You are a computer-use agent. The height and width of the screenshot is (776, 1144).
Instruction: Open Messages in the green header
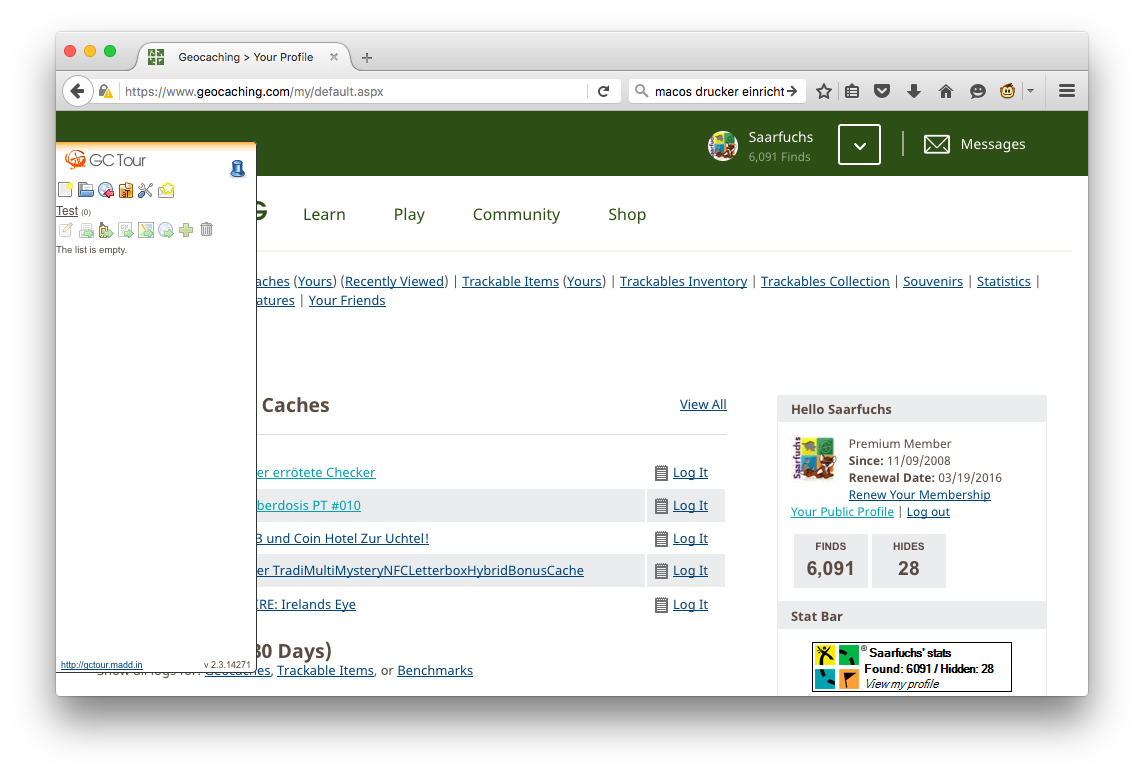[x=975, y=144]
